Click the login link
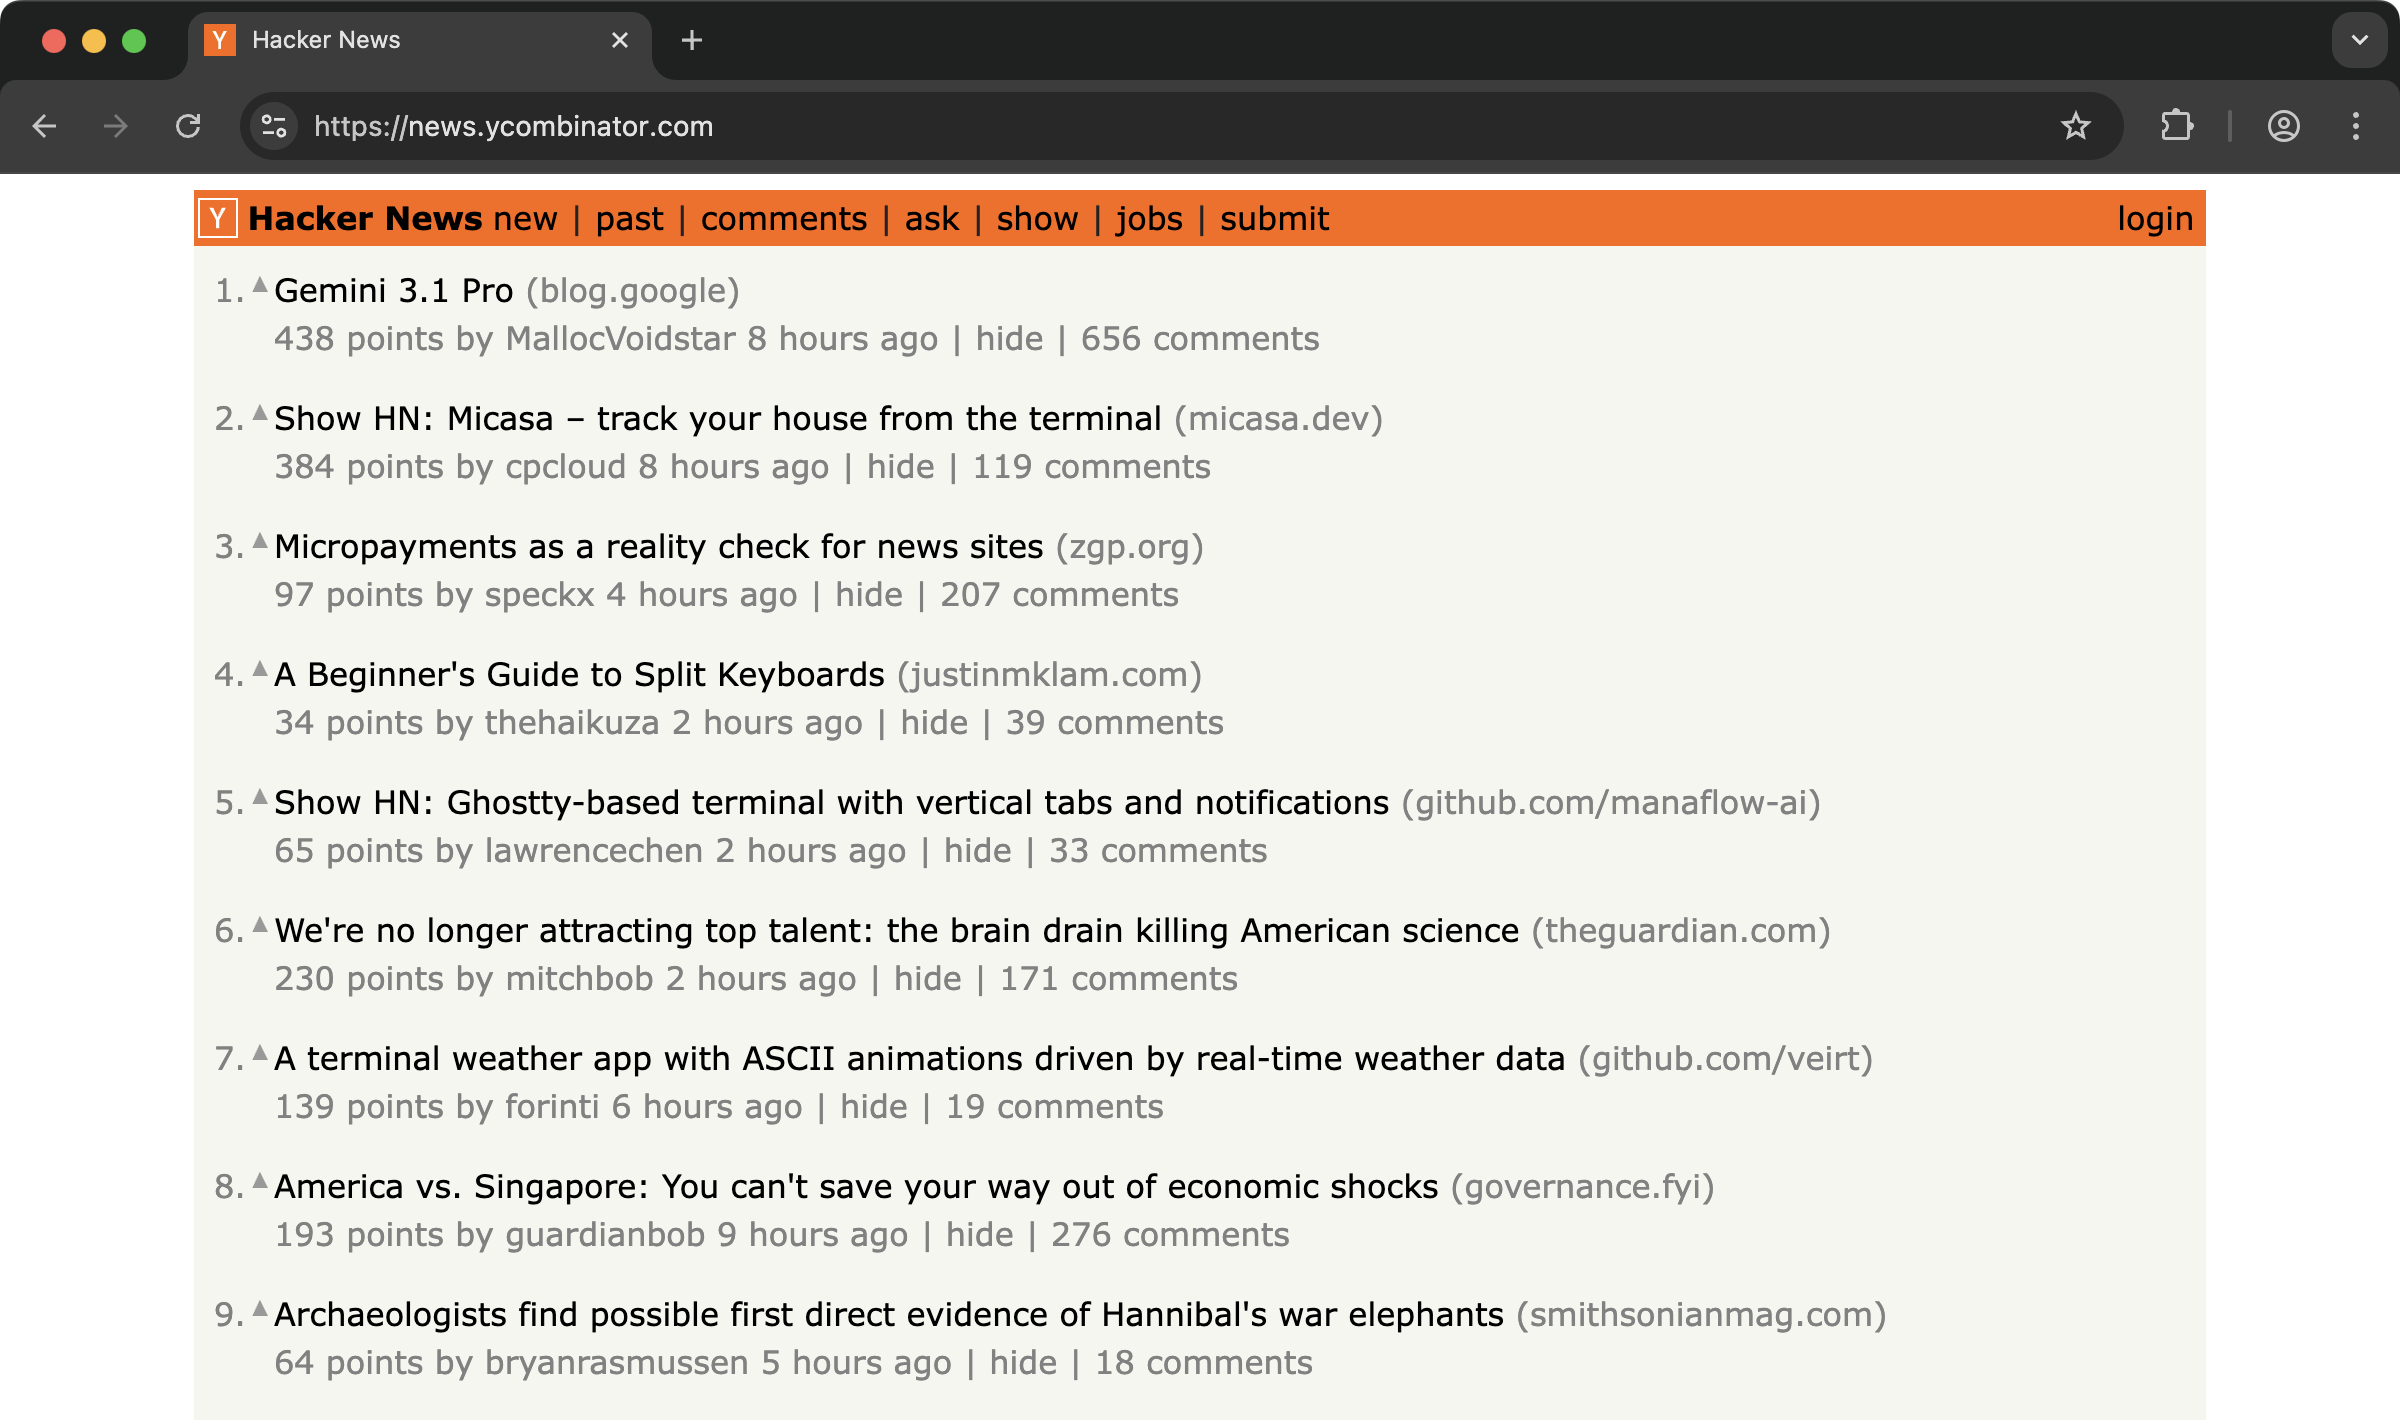 pyautogui.click(x=2154, y=219)
